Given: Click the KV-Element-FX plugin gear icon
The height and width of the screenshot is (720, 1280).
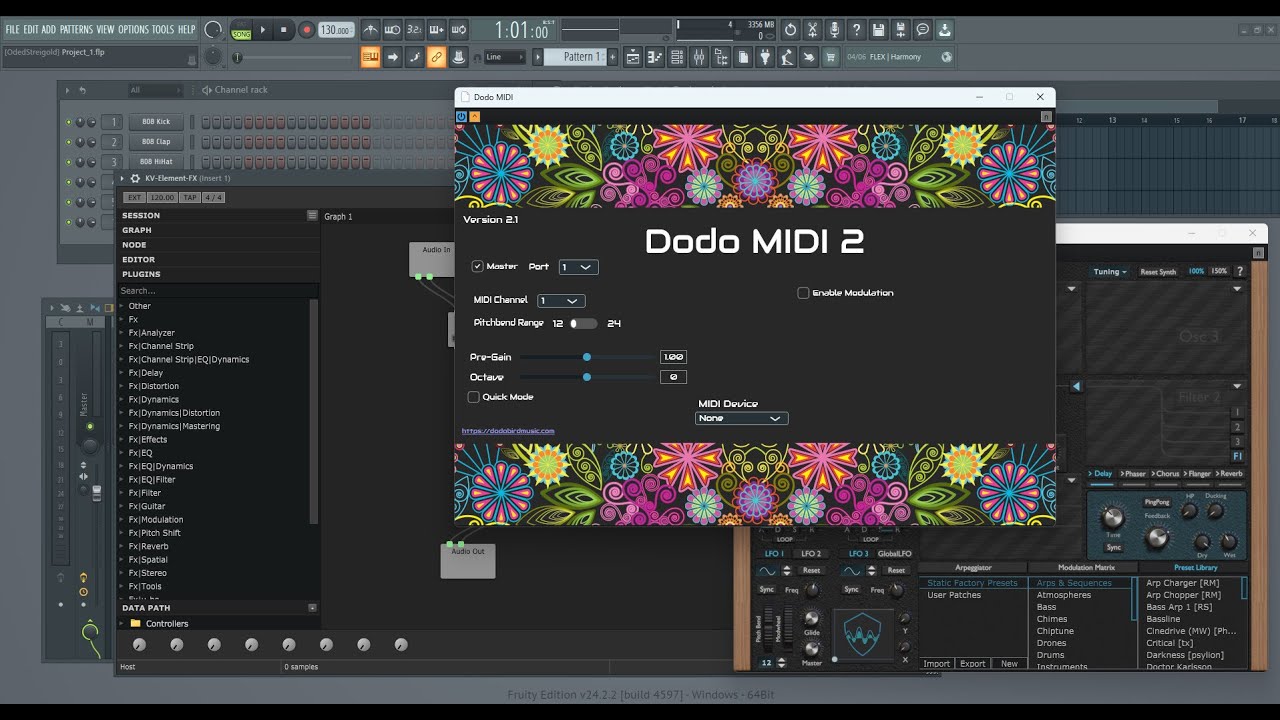Looking at the screenshot, I should point(135,178).
